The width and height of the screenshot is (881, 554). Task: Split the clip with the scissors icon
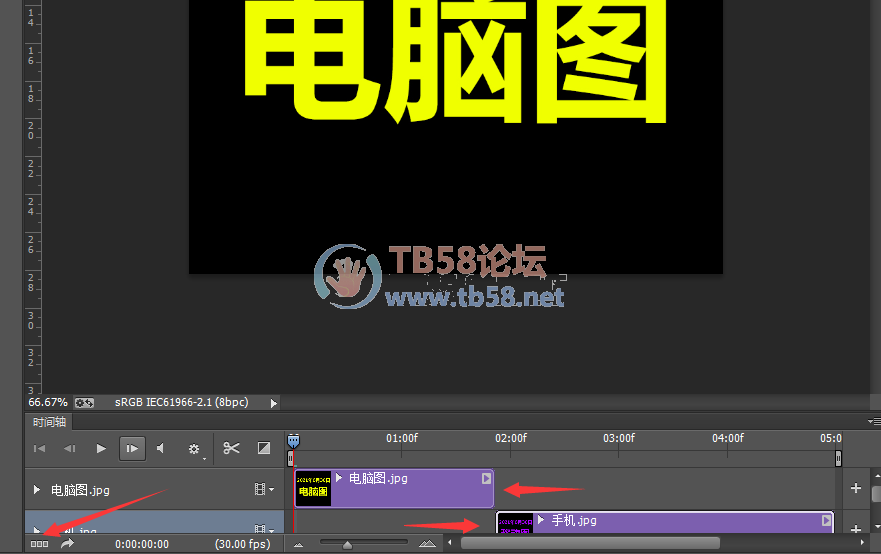pos(231,448)
